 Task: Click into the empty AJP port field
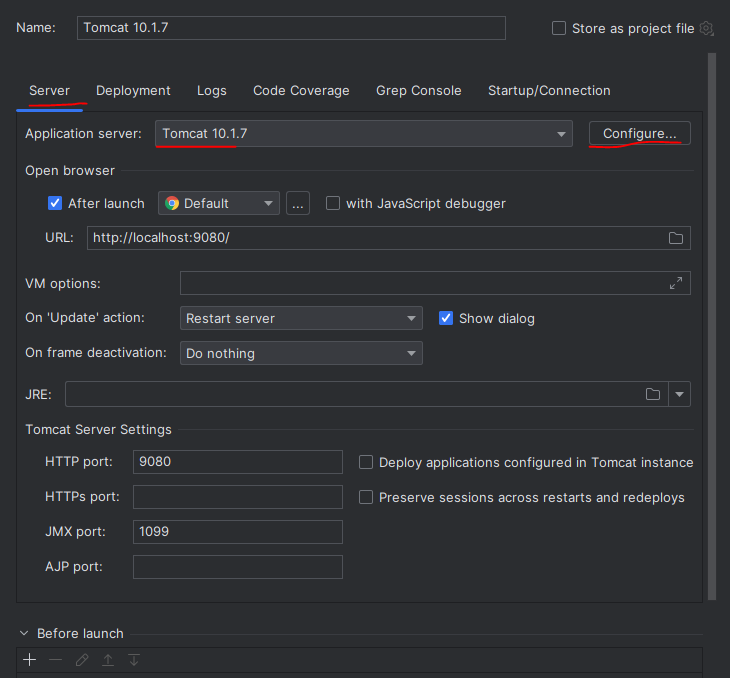coord(238,567)
